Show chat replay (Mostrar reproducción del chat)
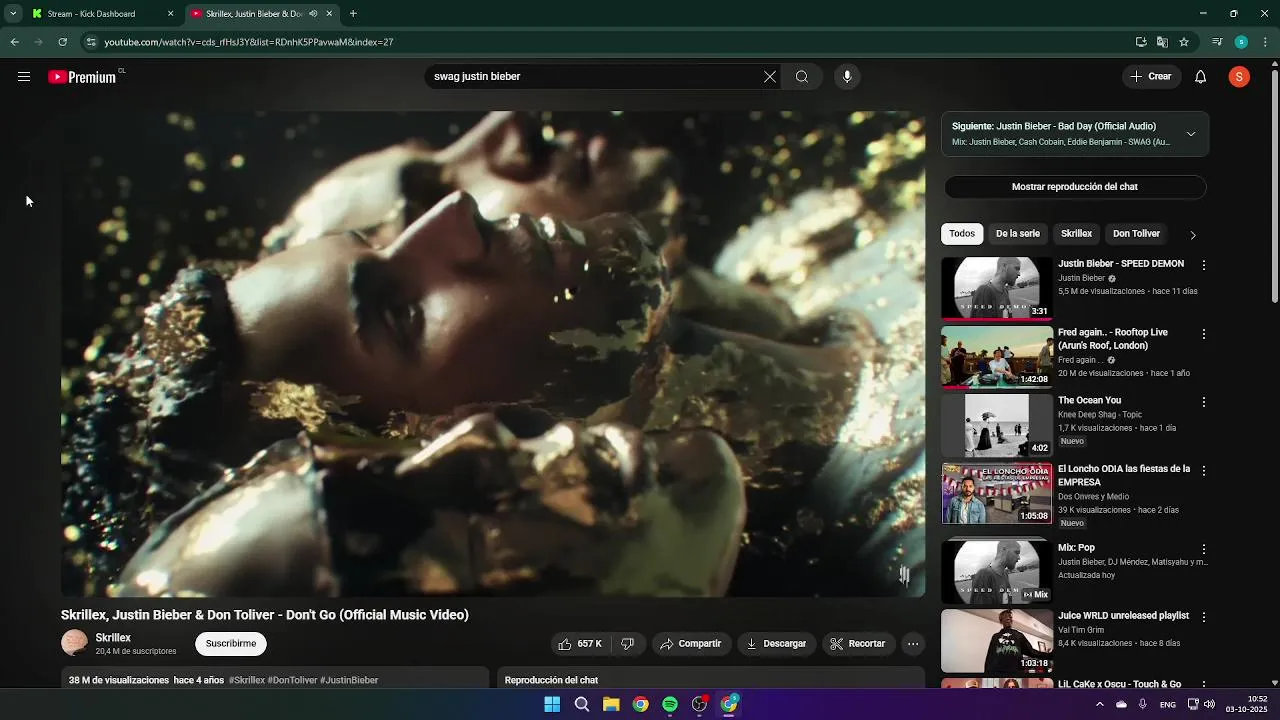Screen dimensions: 1280x720 pos(1075,187)
